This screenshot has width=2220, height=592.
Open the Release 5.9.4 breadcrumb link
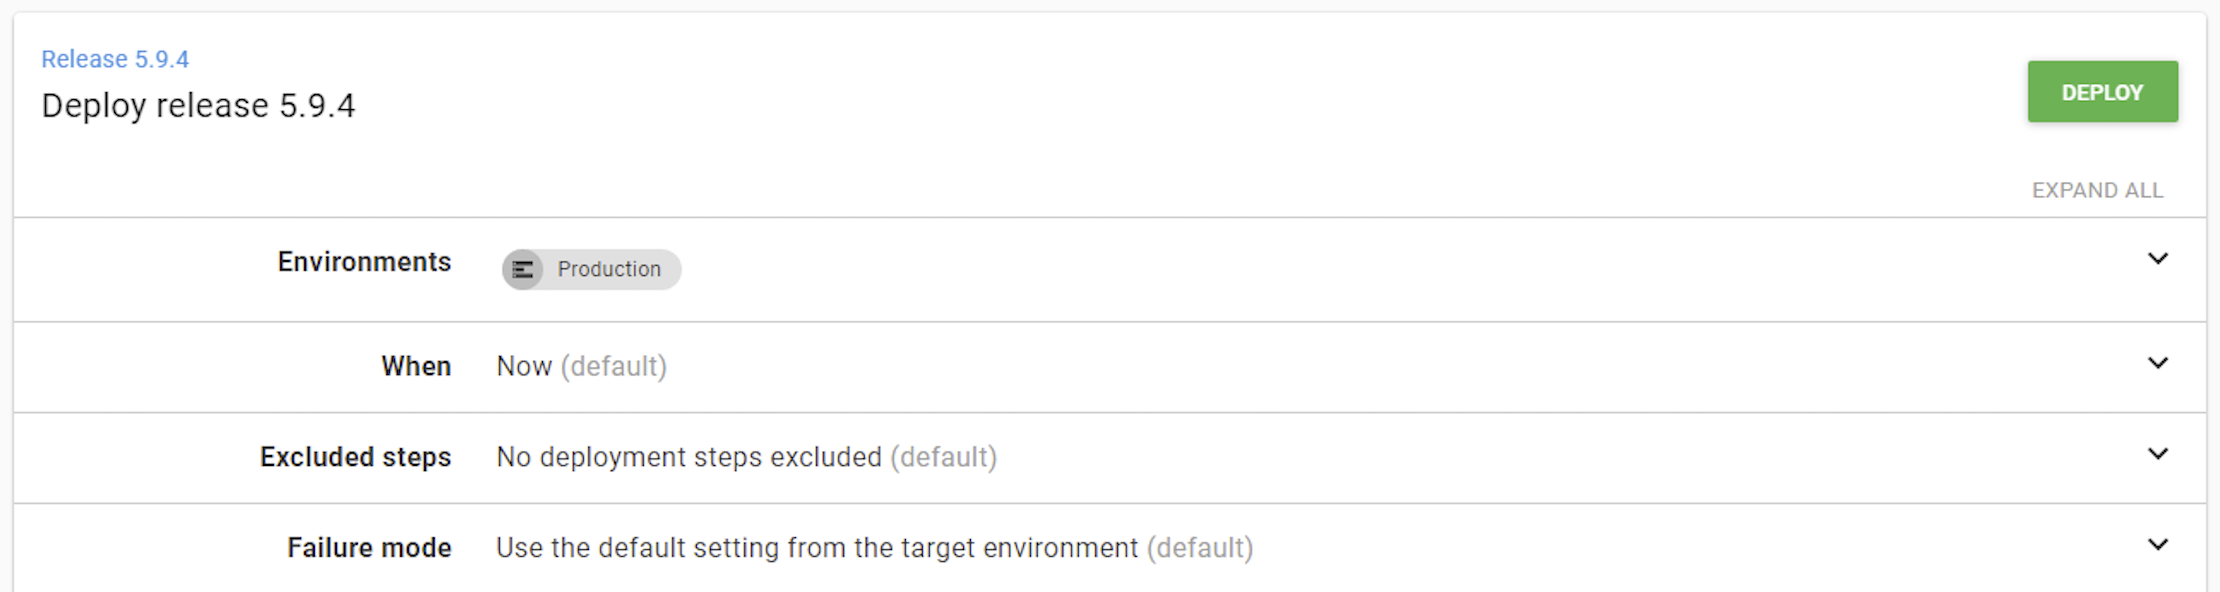pyautogui.click(x=115, y=59)
